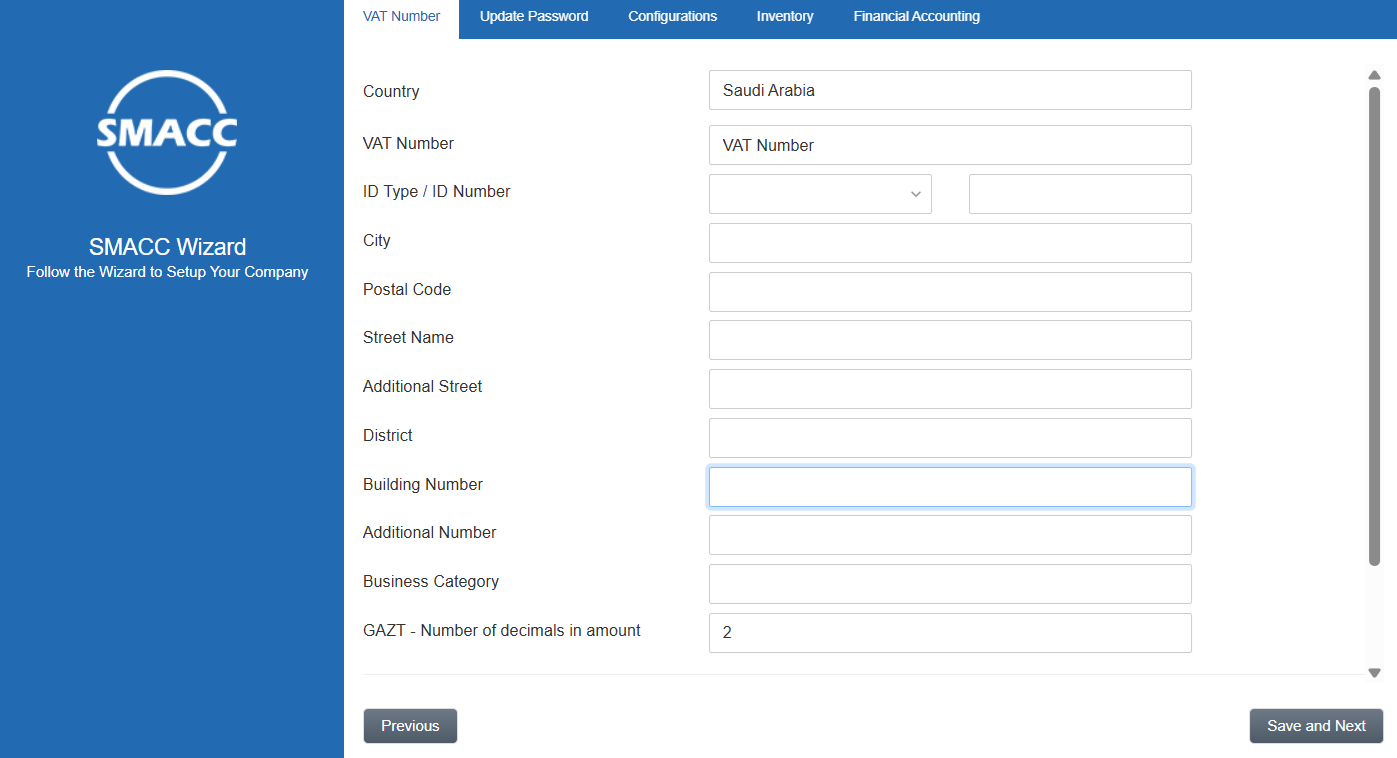Select the Street Name input
Image resolution: width=1397 pixels, height=758 pixels.
point(949,340)
